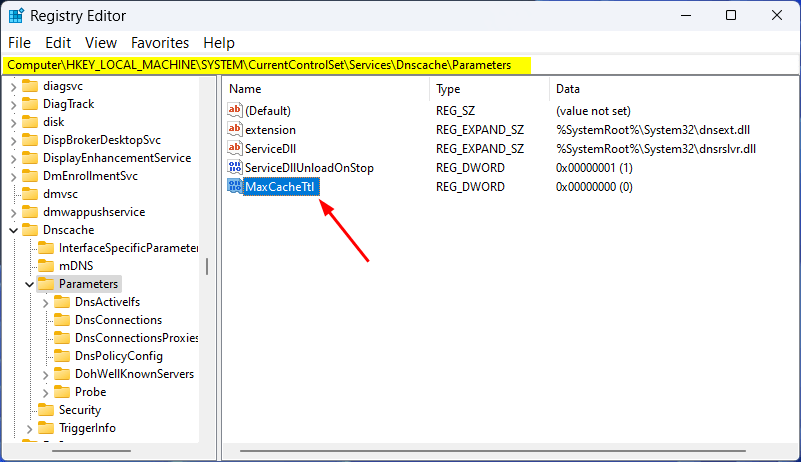Select the Parameters folder icon

click(46, 284)
